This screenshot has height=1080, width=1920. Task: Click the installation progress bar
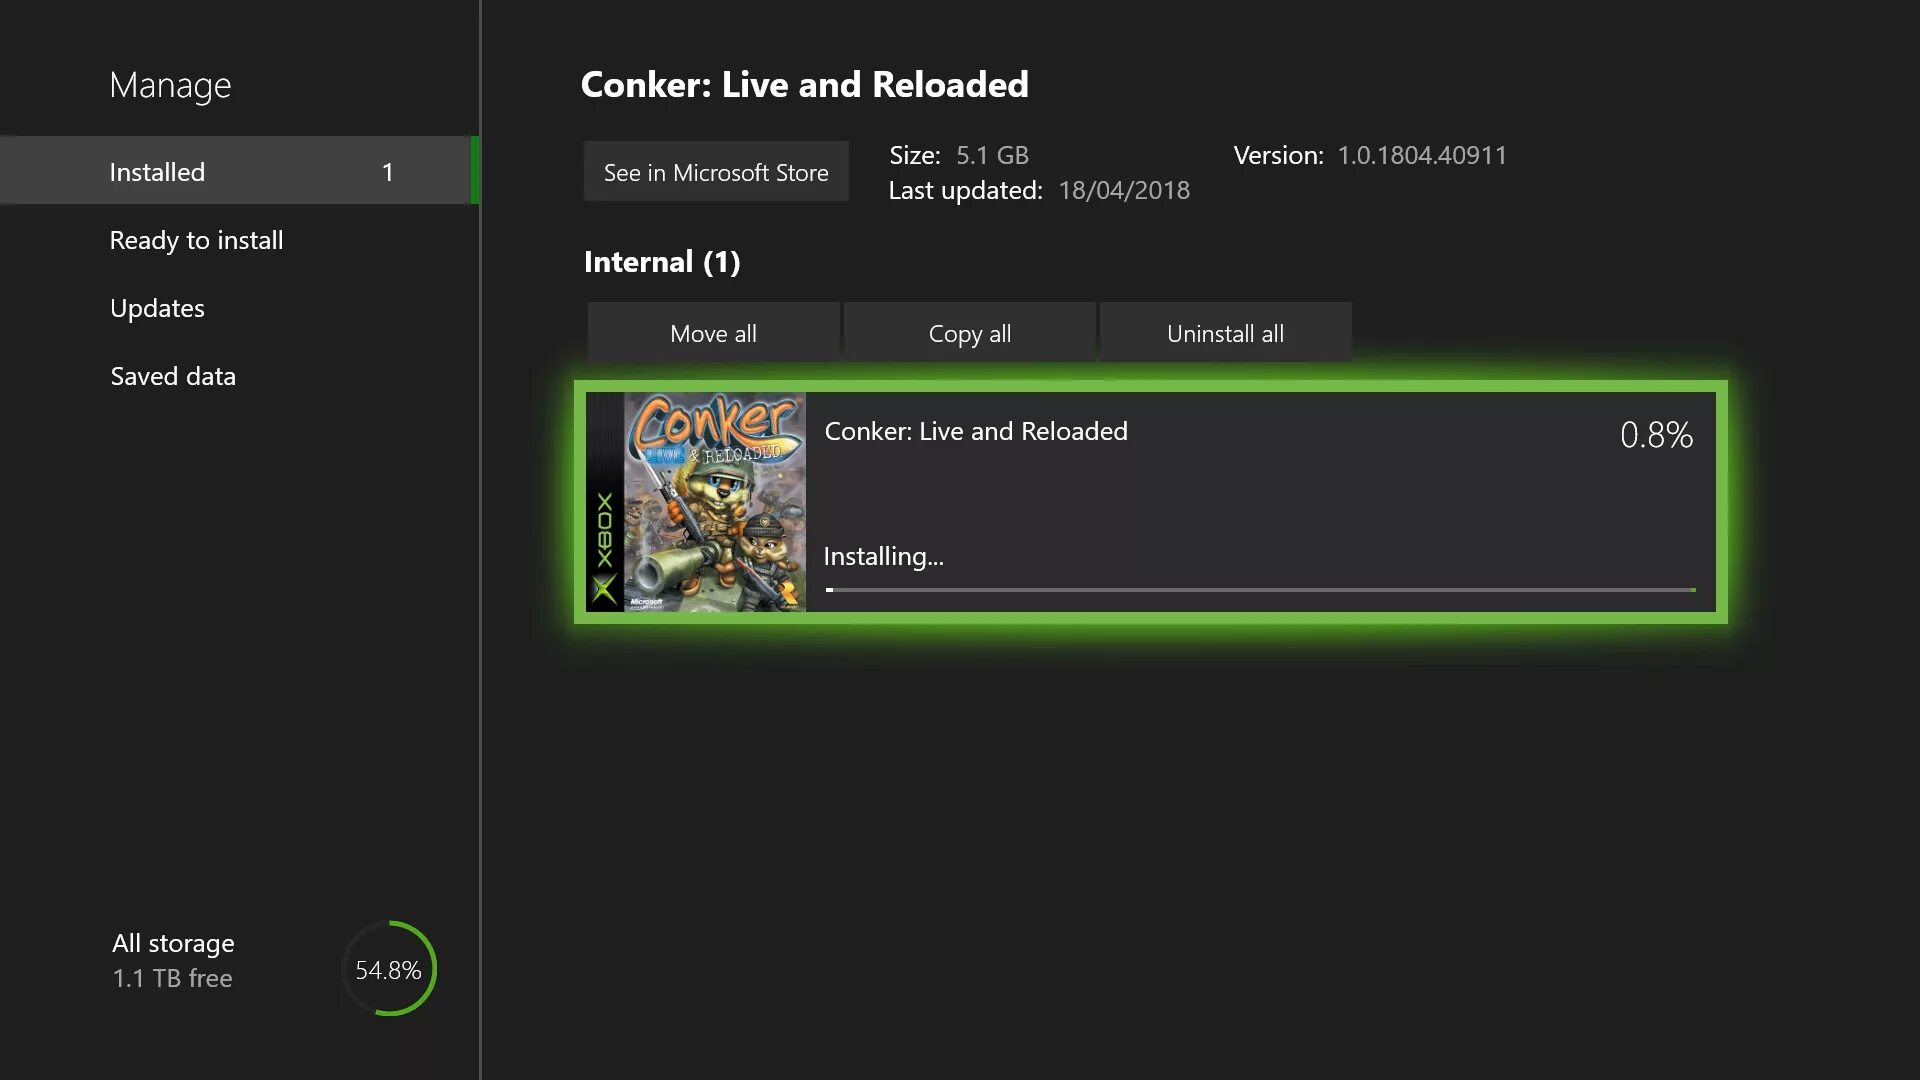[1260, 590]
